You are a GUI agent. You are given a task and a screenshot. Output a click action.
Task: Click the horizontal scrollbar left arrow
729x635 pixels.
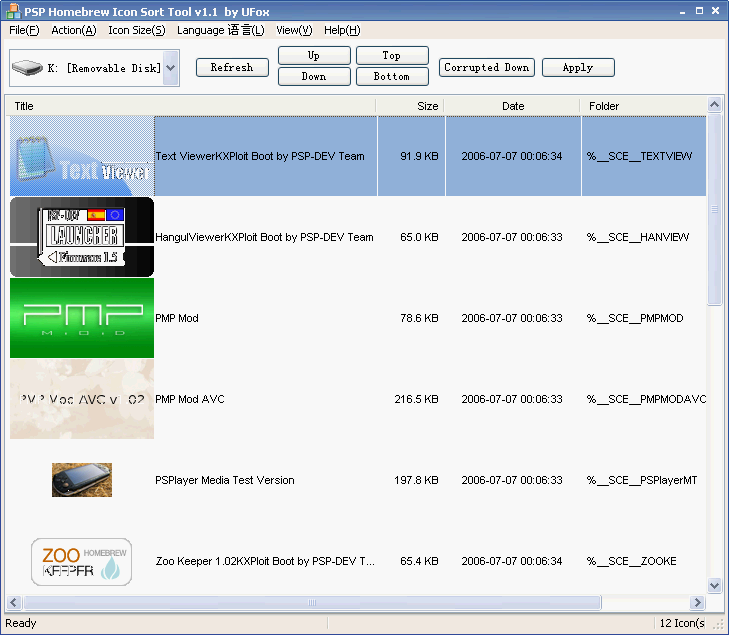(x=13, y=603)
